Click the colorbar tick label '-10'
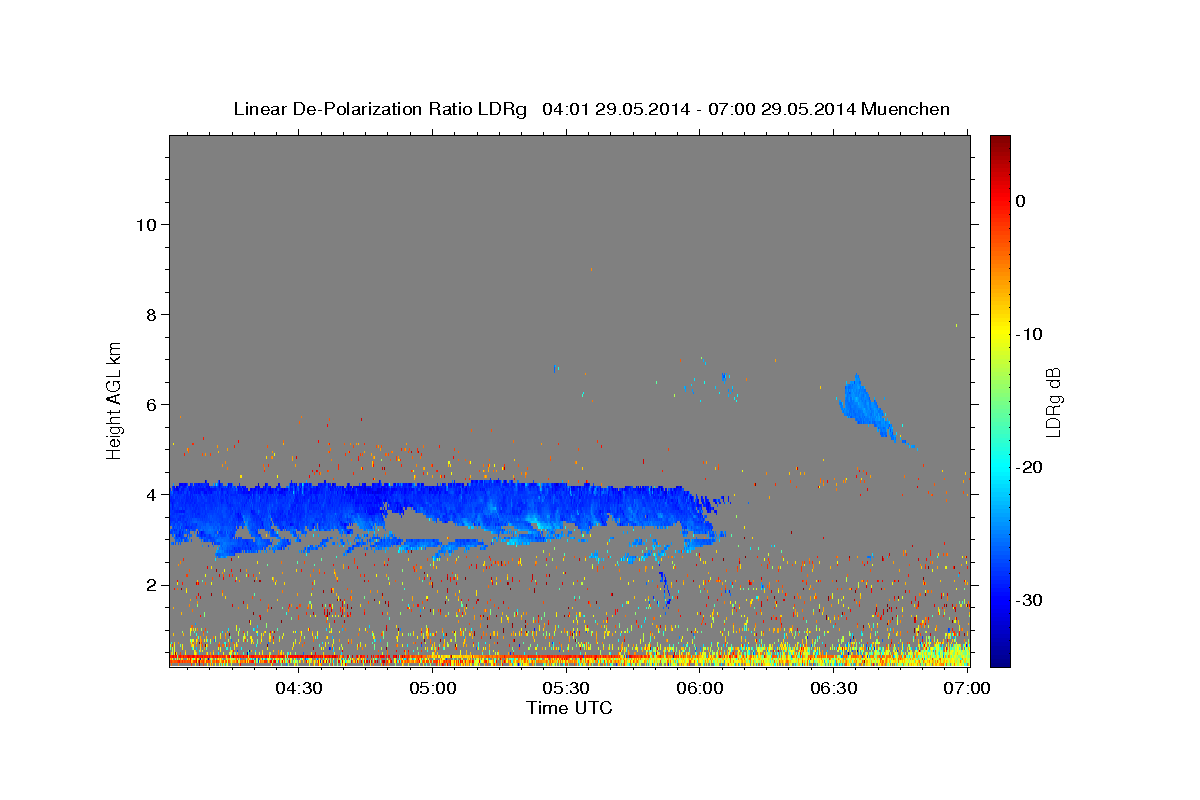The height and width of the screenshot is (800, 1200). (x=1029, y=334)
